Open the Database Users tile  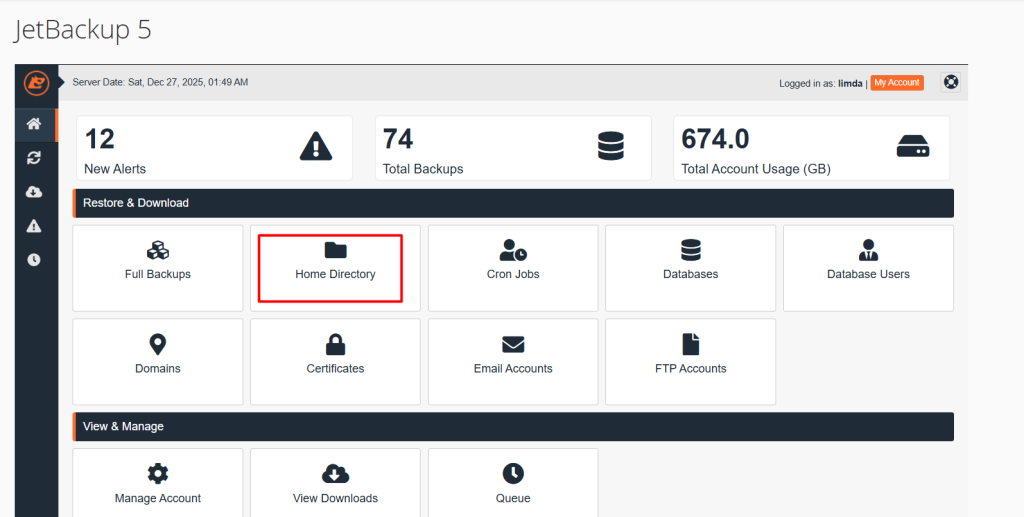pos(868,268)
